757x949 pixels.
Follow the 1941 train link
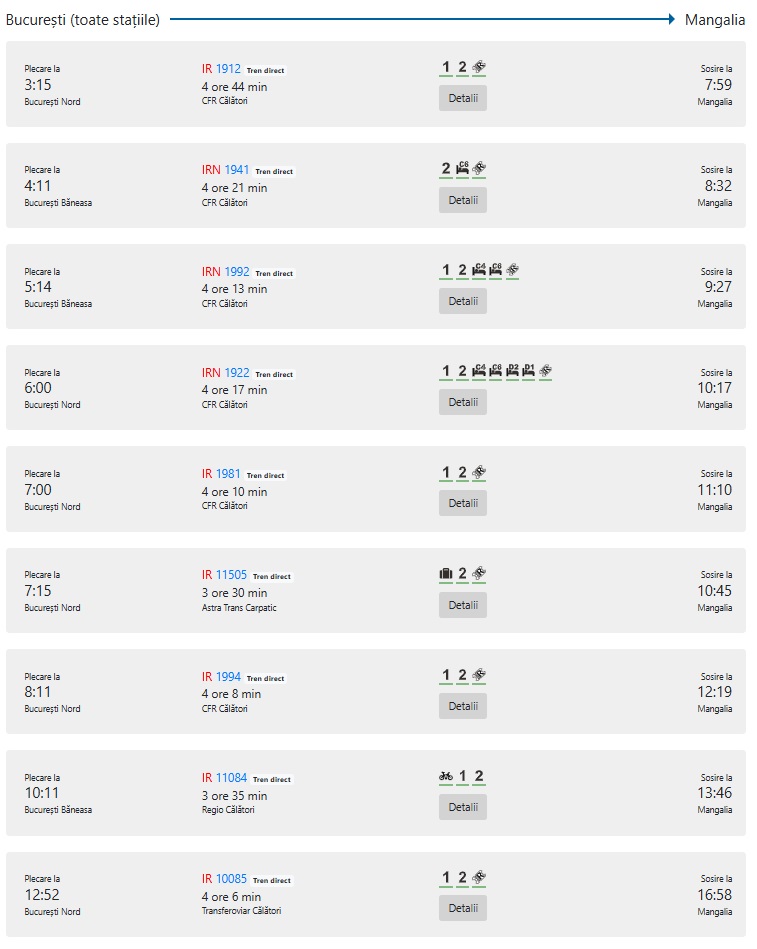[237, 170]
